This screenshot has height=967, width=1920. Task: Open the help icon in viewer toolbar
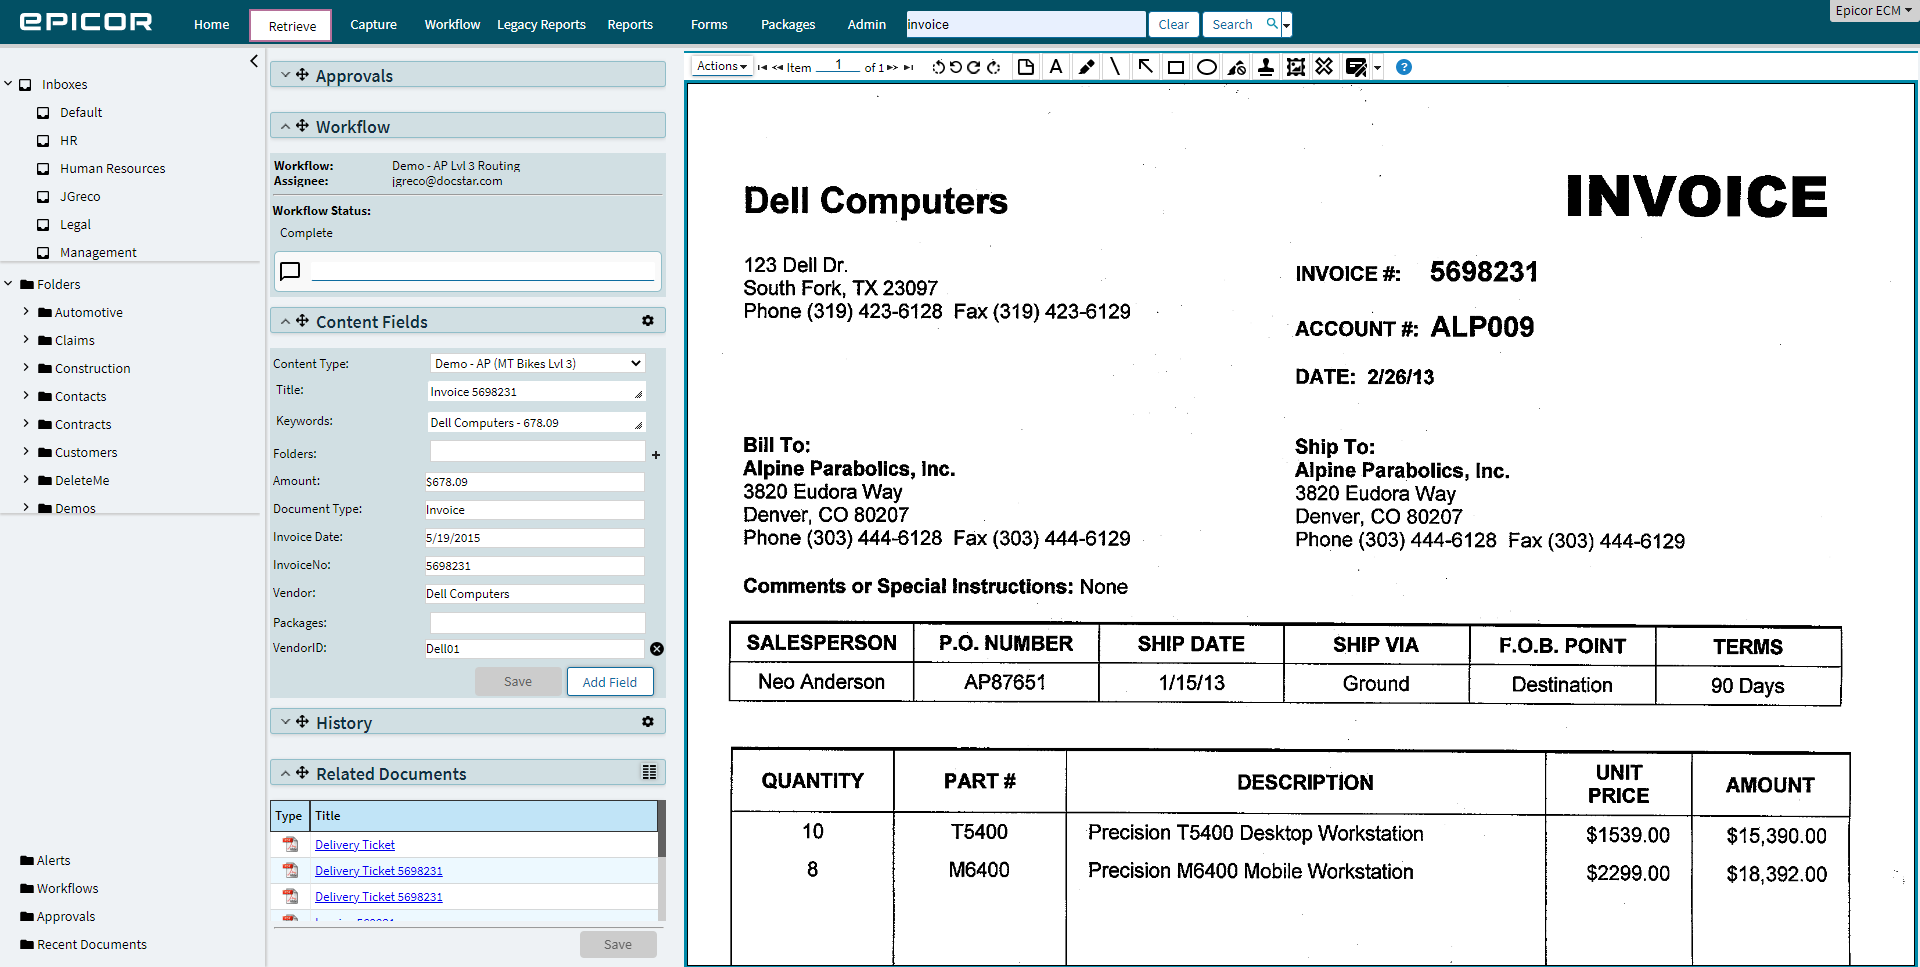(x=1404, y=67)
